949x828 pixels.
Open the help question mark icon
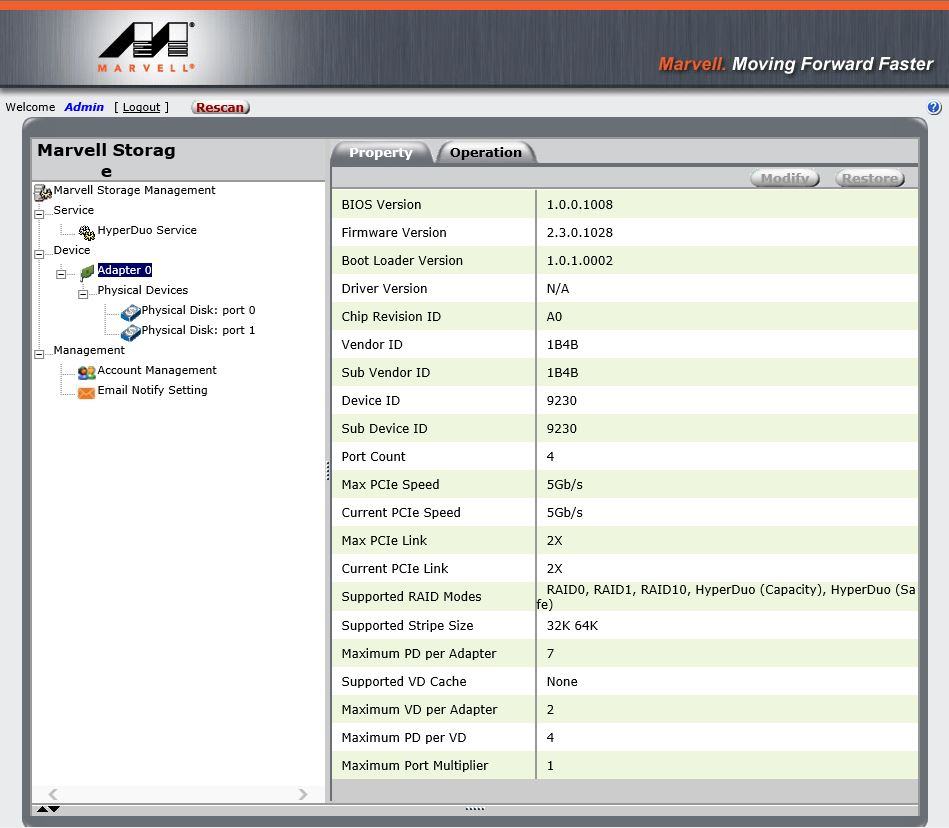[x=934, y=107]
